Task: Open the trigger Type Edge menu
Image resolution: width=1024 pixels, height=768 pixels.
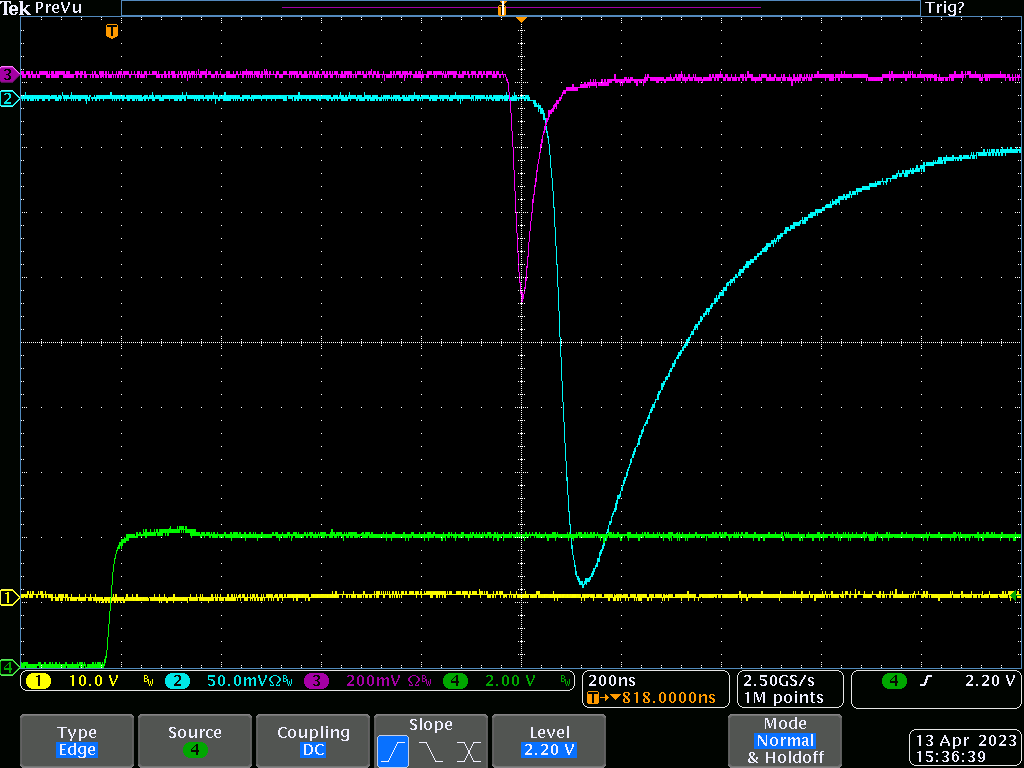Action: pos(77,741)
